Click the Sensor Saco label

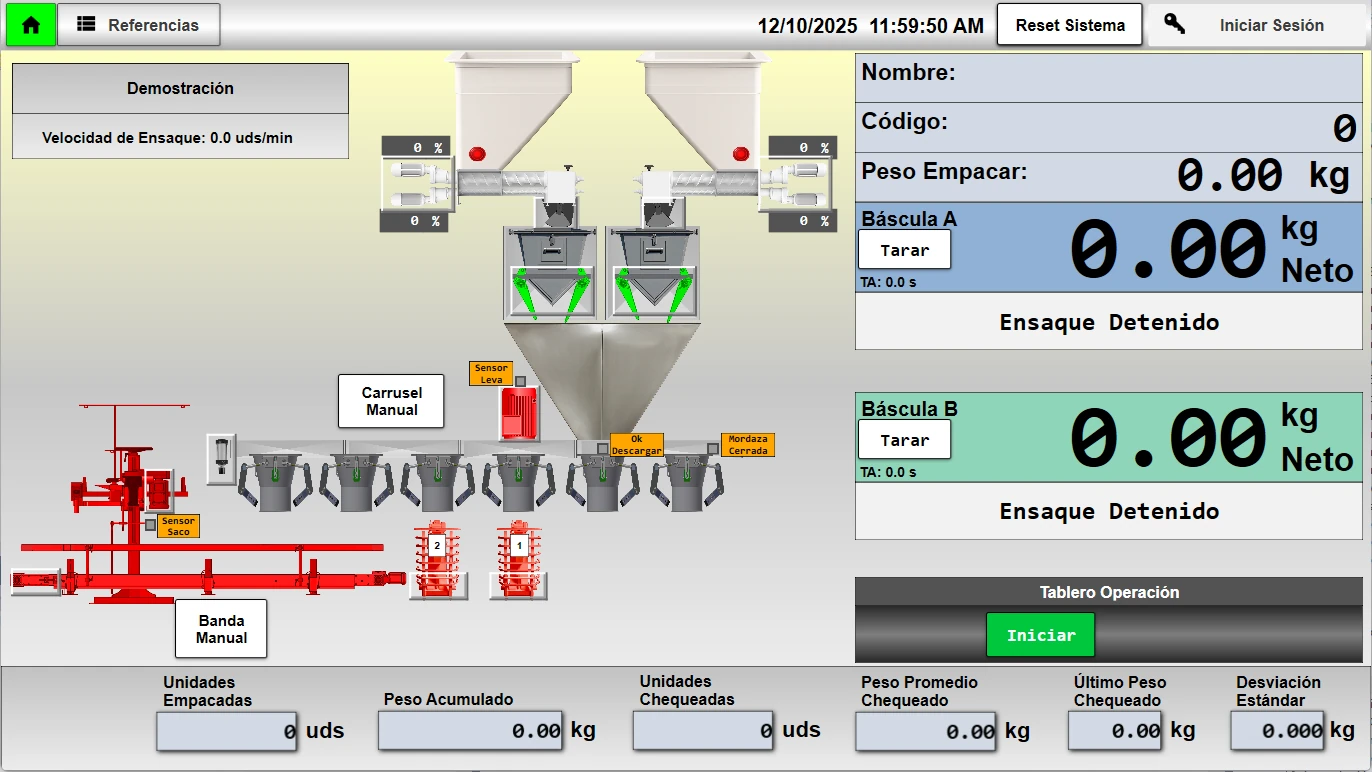pos(178,526)
